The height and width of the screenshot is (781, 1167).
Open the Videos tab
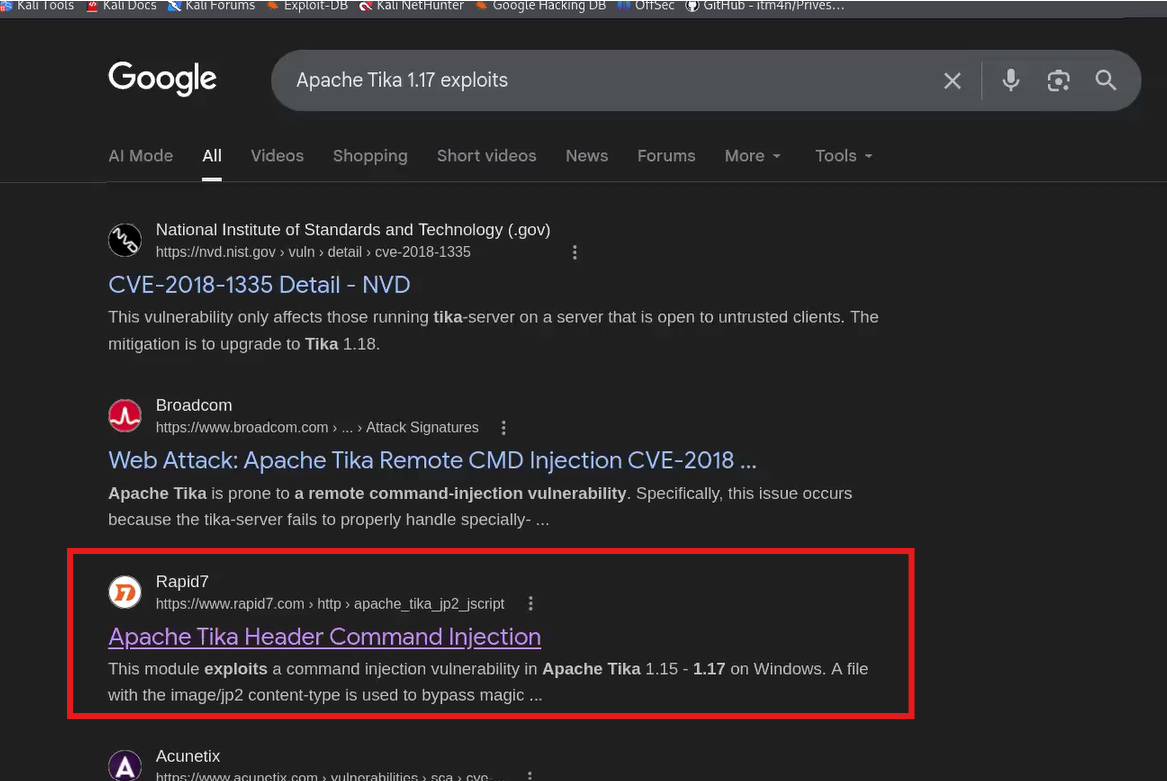(x=277, y=156)
